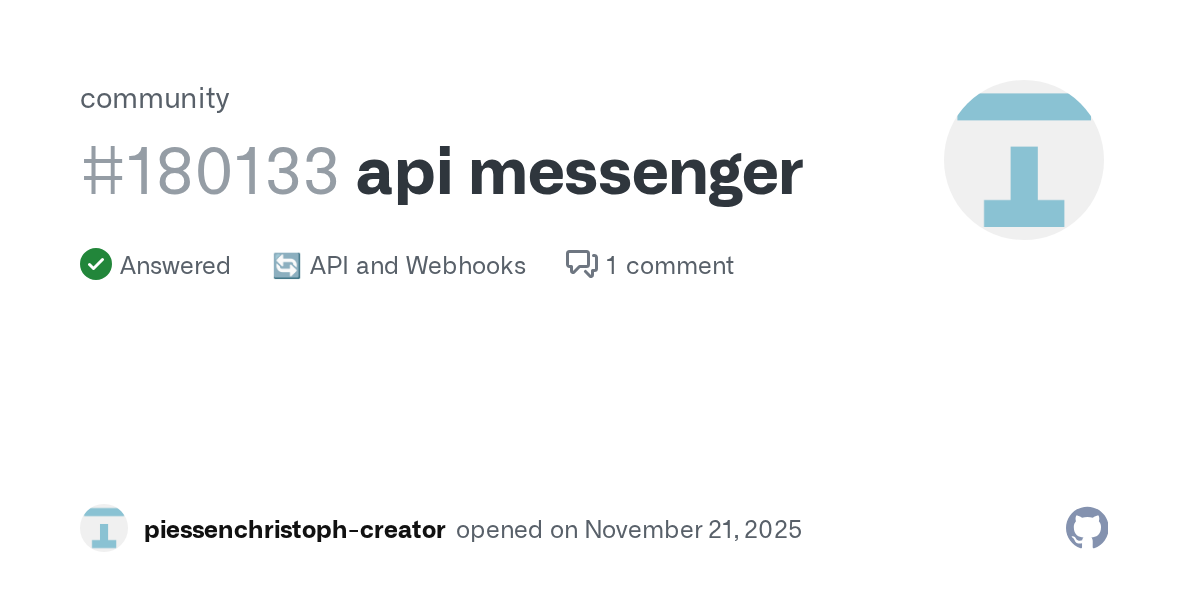Click the large identicon avatar image
Screen dimensions: 1200x600
tap(1024, 160)
